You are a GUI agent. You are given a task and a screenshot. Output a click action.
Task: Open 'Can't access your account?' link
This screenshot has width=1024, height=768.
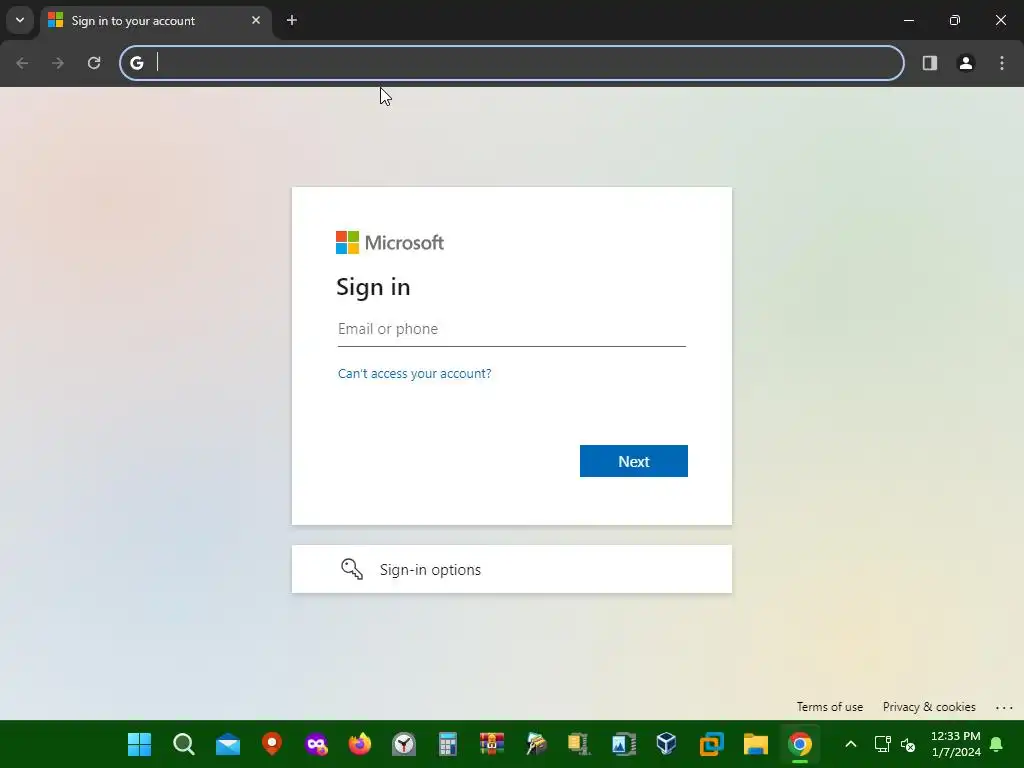coord(414,374)
